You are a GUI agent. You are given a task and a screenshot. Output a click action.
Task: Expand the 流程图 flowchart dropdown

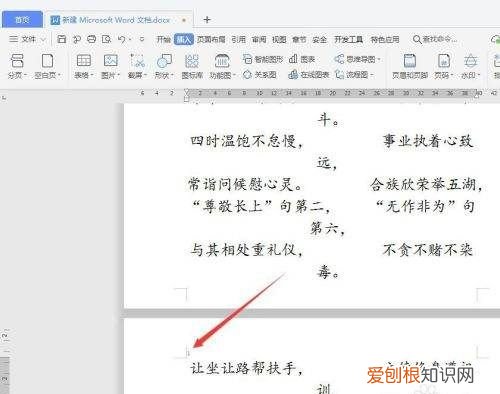[372, 75]
